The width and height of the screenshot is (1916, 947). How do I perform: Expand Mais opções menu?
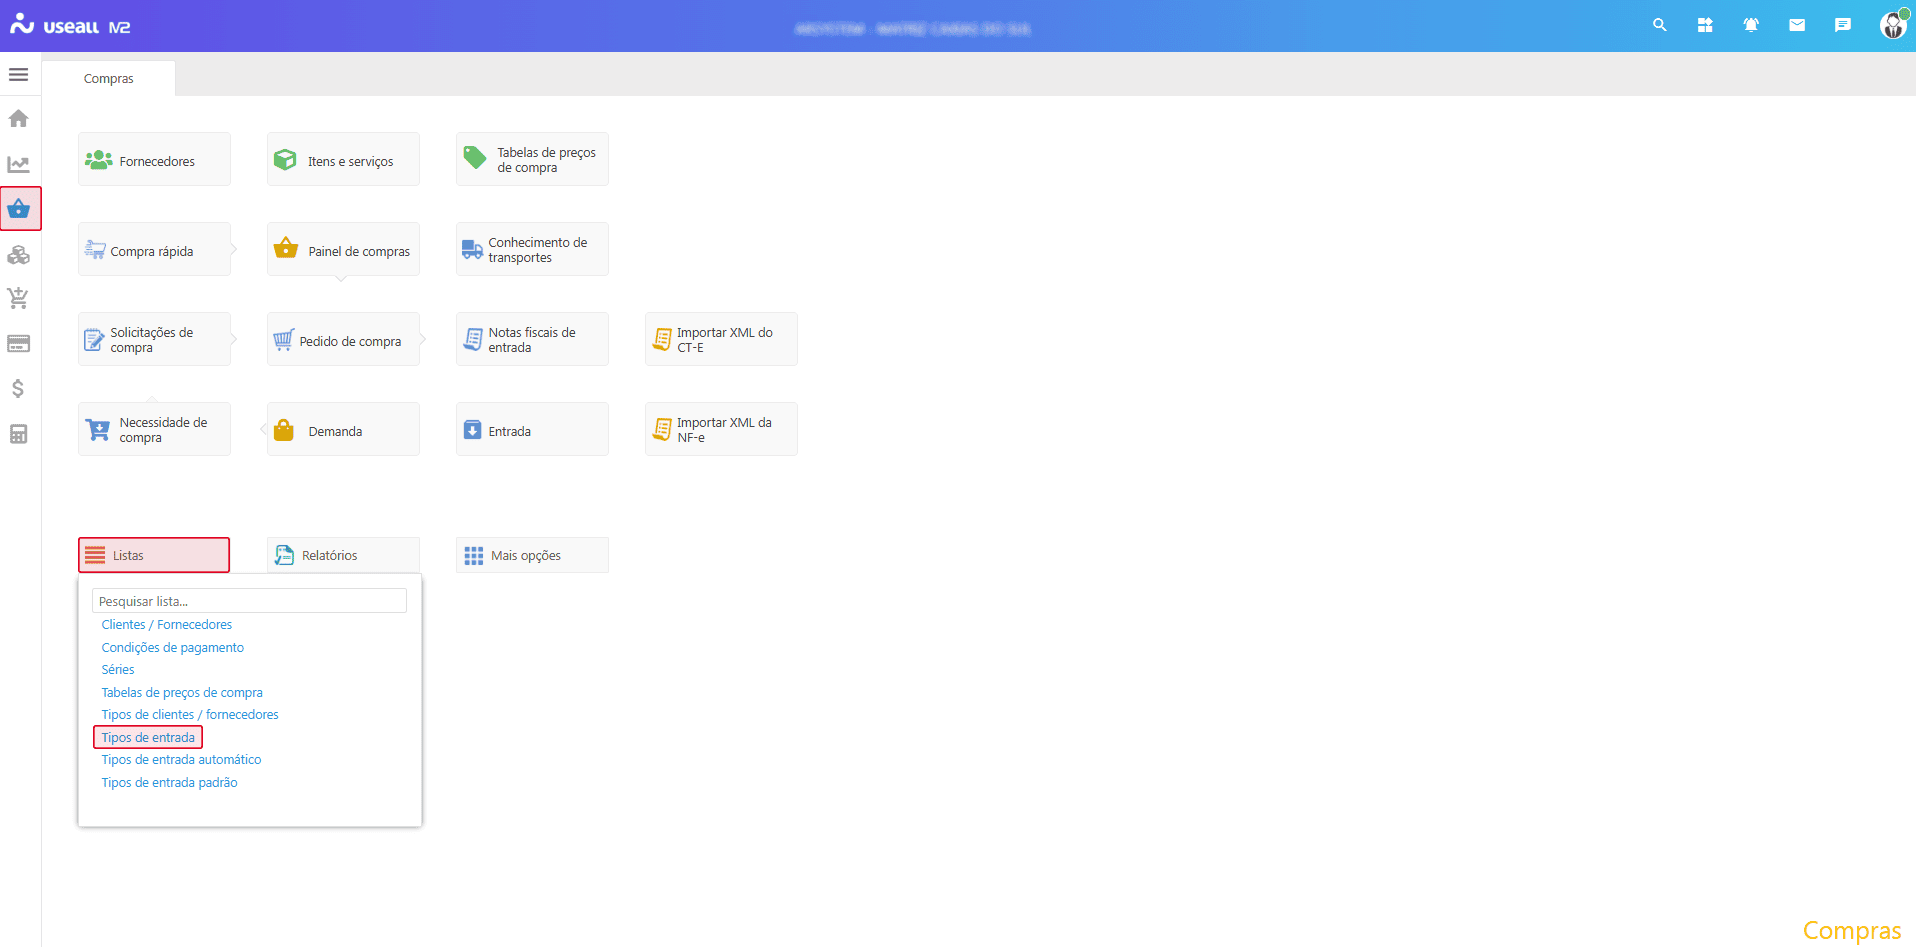point(532,555)
